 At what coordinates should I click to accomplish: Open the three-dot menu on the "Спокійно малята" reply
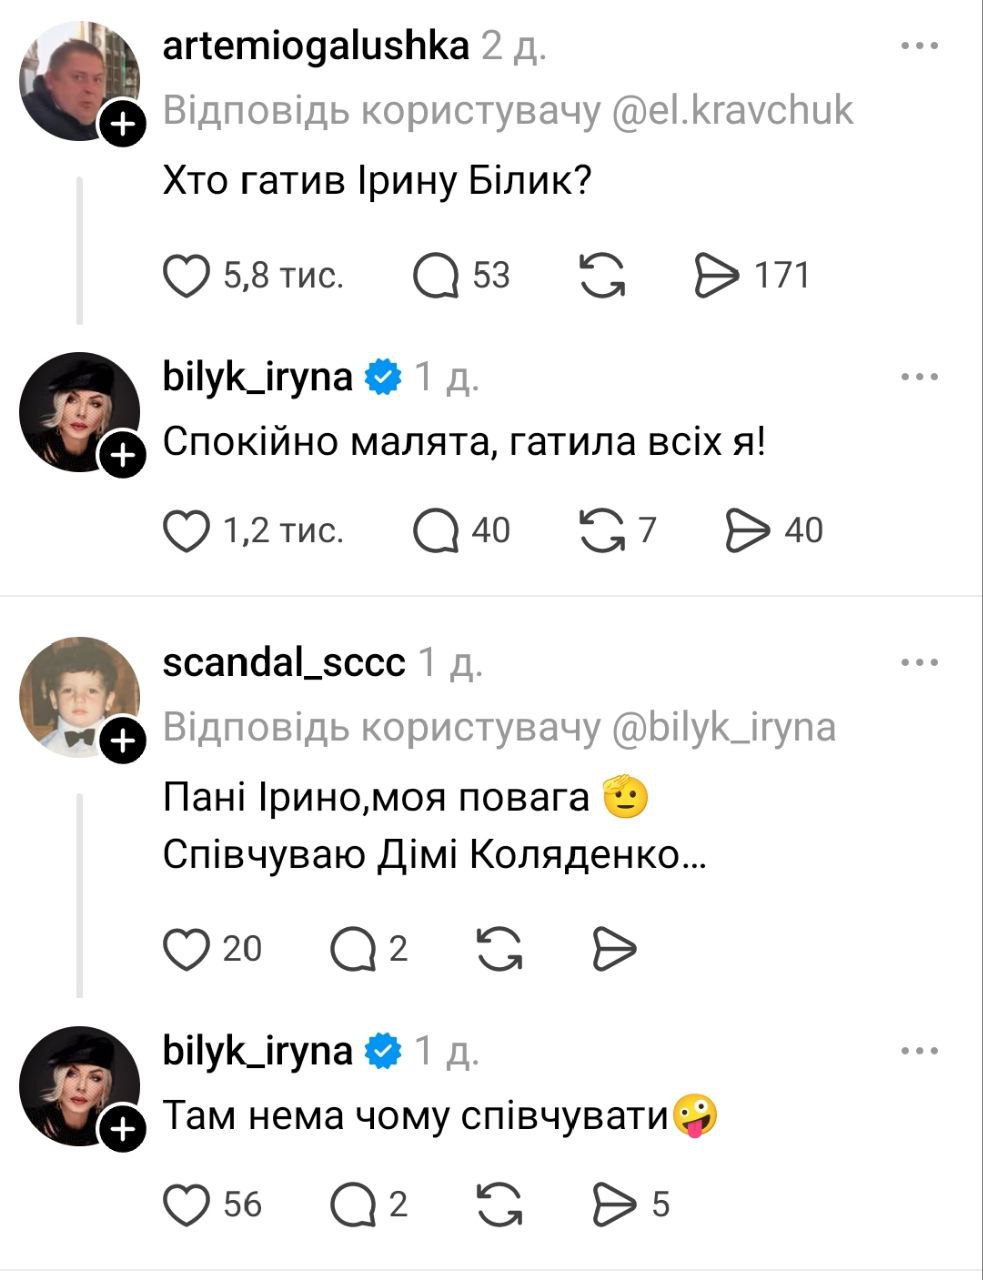919,377
